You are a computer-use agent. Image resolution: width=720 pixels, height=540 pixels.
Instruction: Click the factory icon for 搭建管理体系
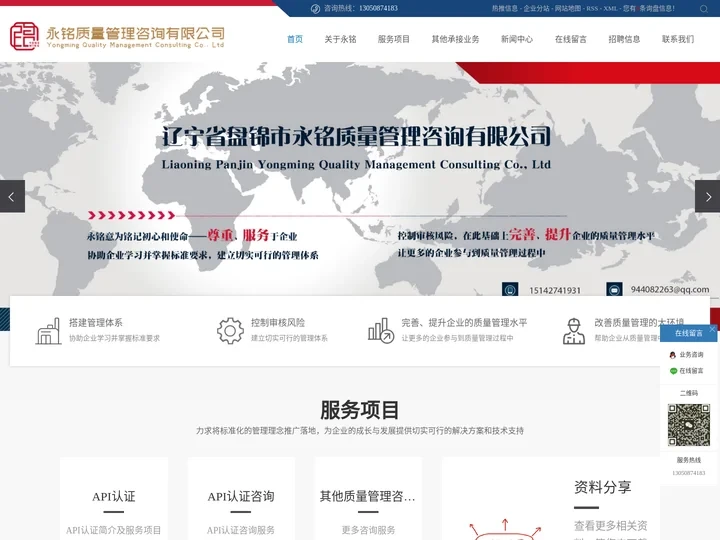48,331
